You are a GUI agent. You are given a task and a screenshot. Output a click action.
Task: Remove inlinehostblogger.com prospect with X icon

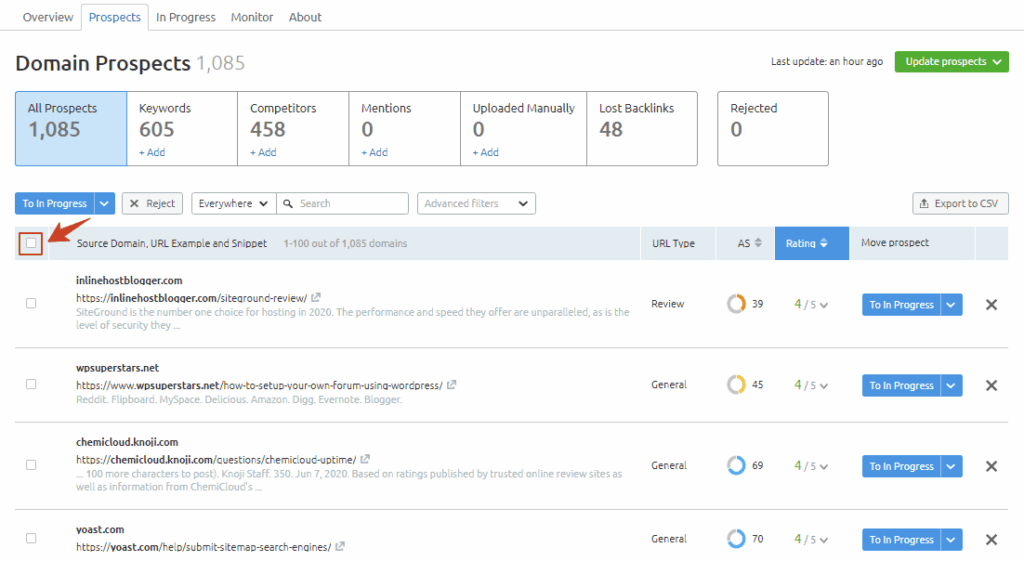pyautogui.click(x=991, y=305)
